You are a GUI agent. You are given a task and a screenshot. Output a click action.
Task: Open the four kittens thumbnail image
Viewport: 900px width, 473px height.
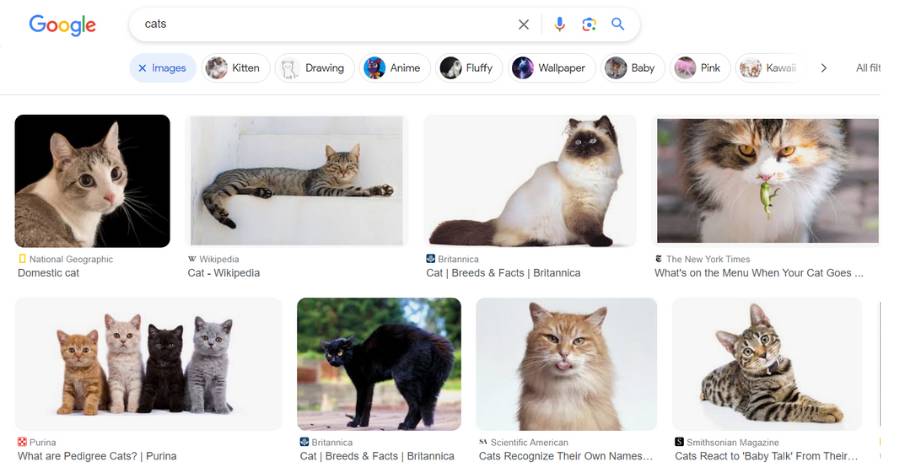pos(148,364)
